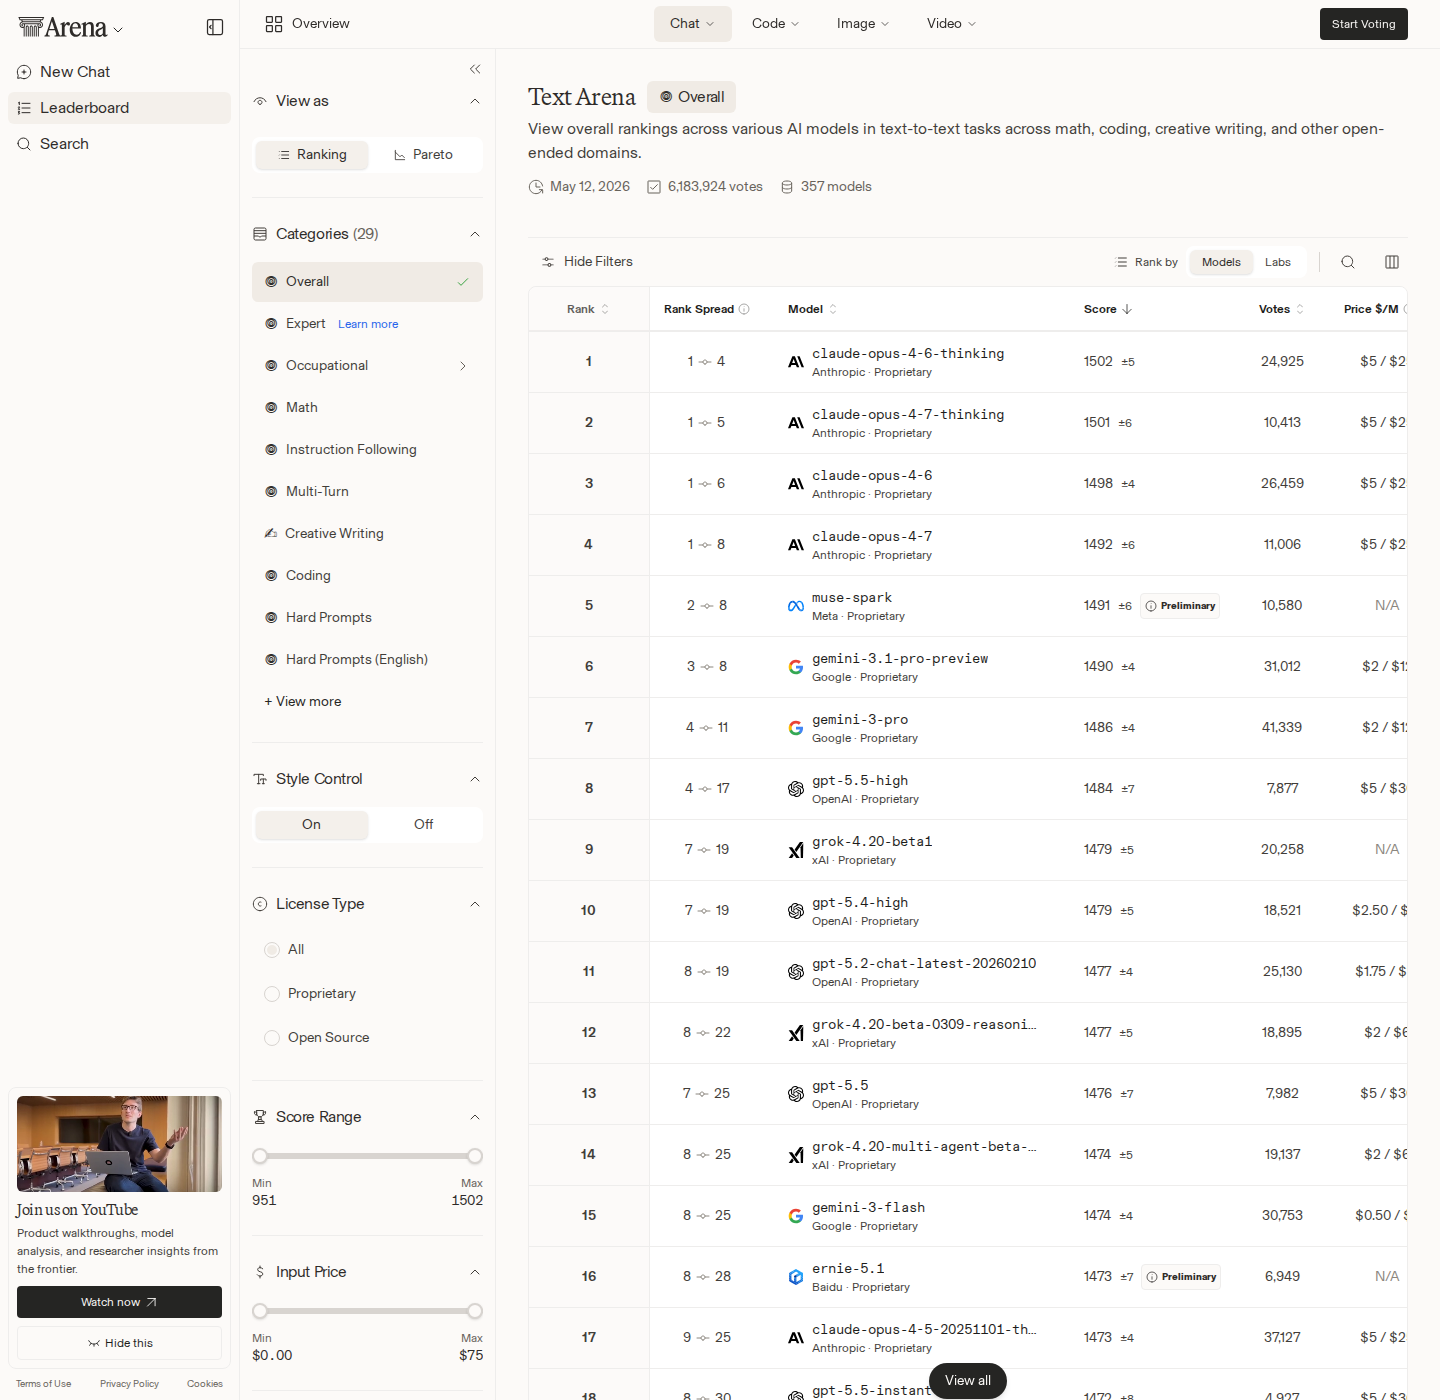Click the Leaderboard list icon
The image size is (1440, 1400).
[x=24, y=108]
